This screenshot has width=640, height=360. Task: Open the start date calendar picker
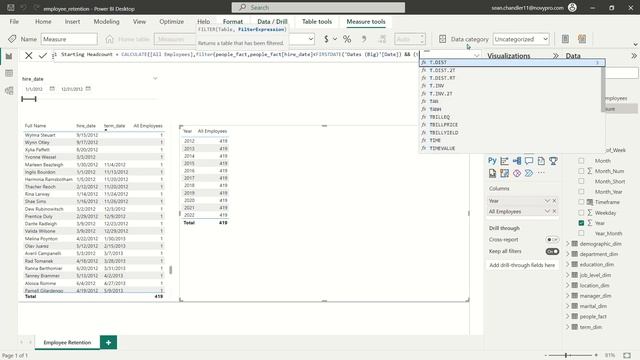[x=52, y=89]
